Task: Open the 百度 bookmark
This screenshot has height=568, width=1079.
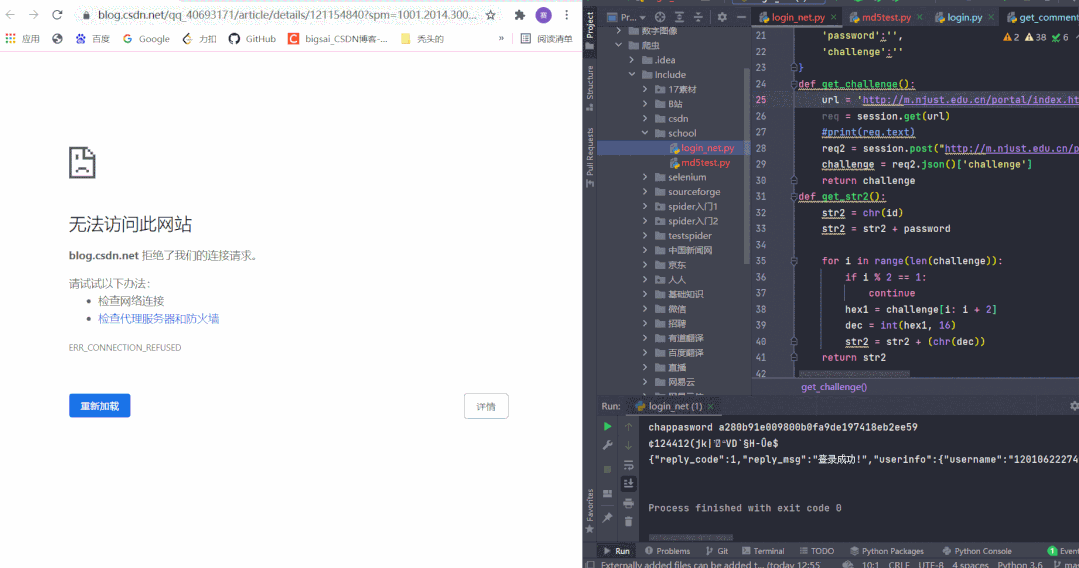Action: pos(93,39)
